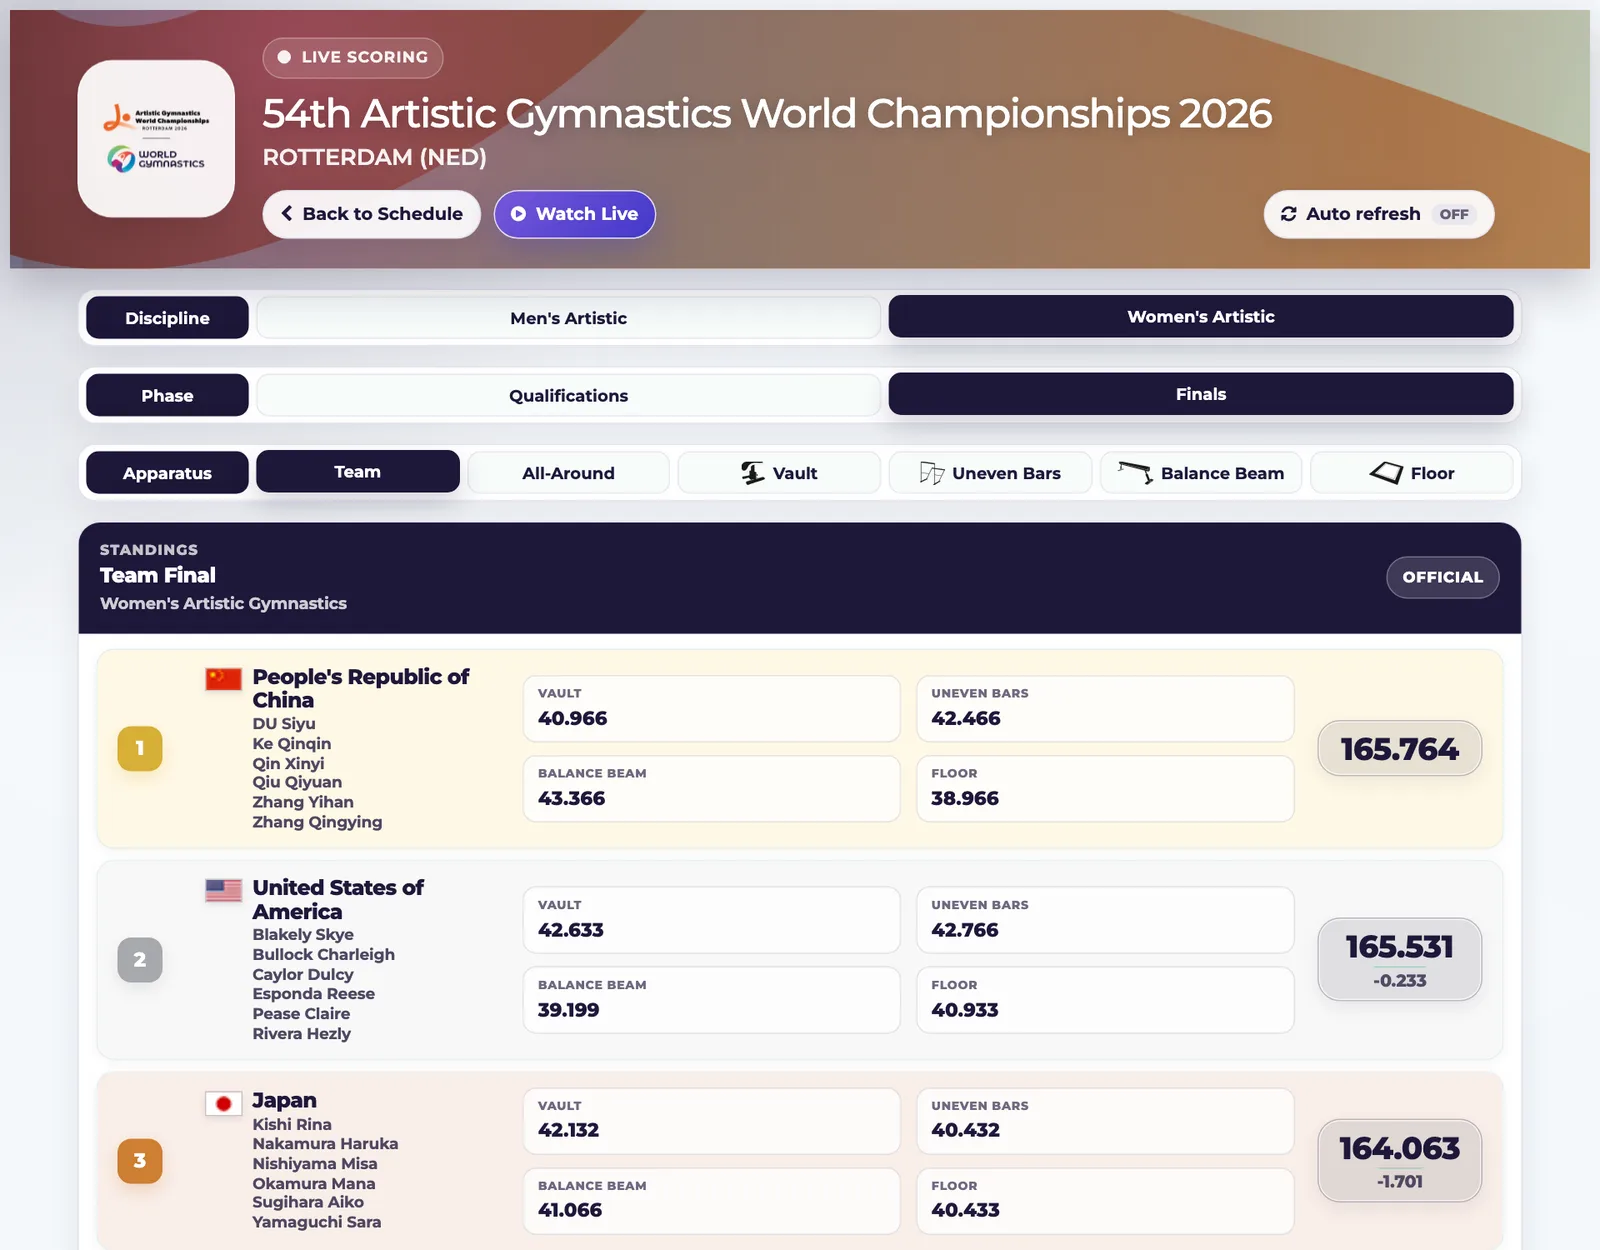This screenshot has height=1250, width=1600.
Task: Select the Team apparatus tab
Action: [x=357, y=472]
